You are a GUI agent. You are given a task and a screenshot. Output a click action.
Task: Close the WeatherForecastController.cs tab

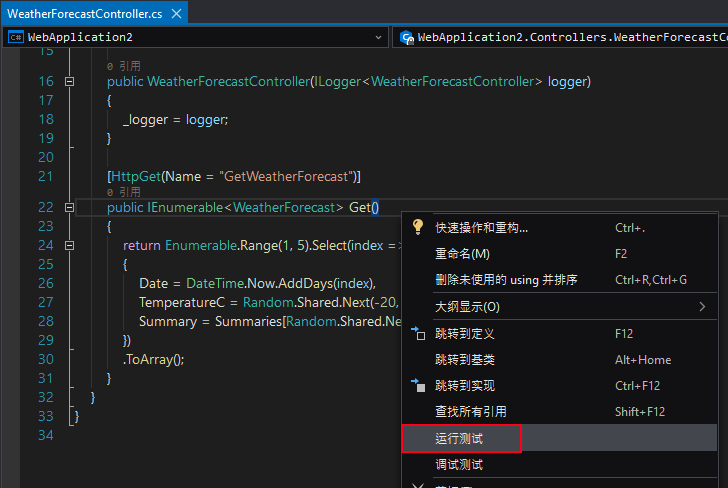[176, 14]
